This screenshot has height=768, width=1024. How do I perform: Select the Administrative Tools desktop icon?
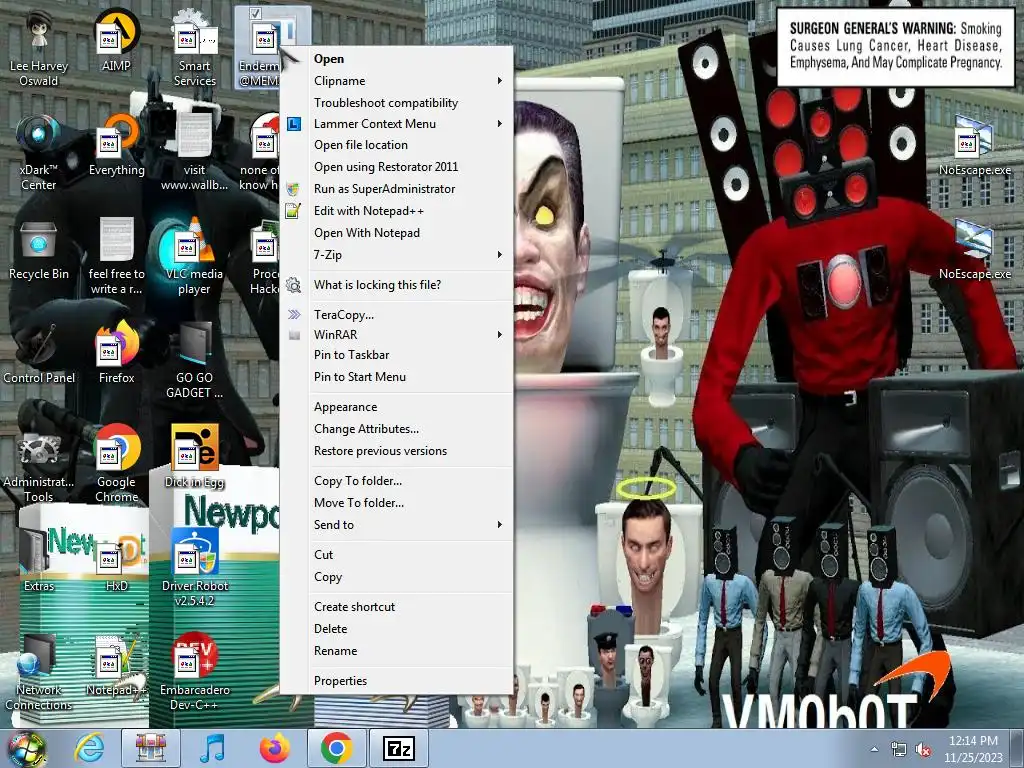click(x=39, y=465)
